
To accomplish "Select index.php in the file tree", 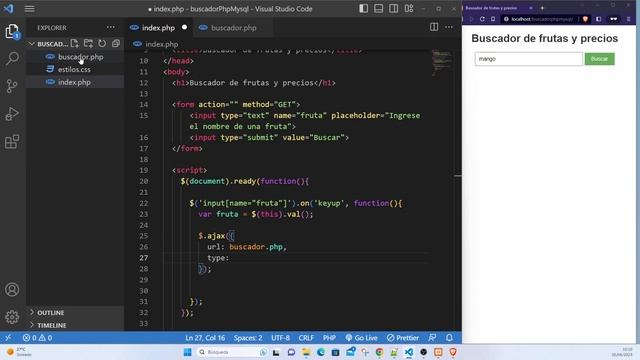I will (x=74, y=82).
